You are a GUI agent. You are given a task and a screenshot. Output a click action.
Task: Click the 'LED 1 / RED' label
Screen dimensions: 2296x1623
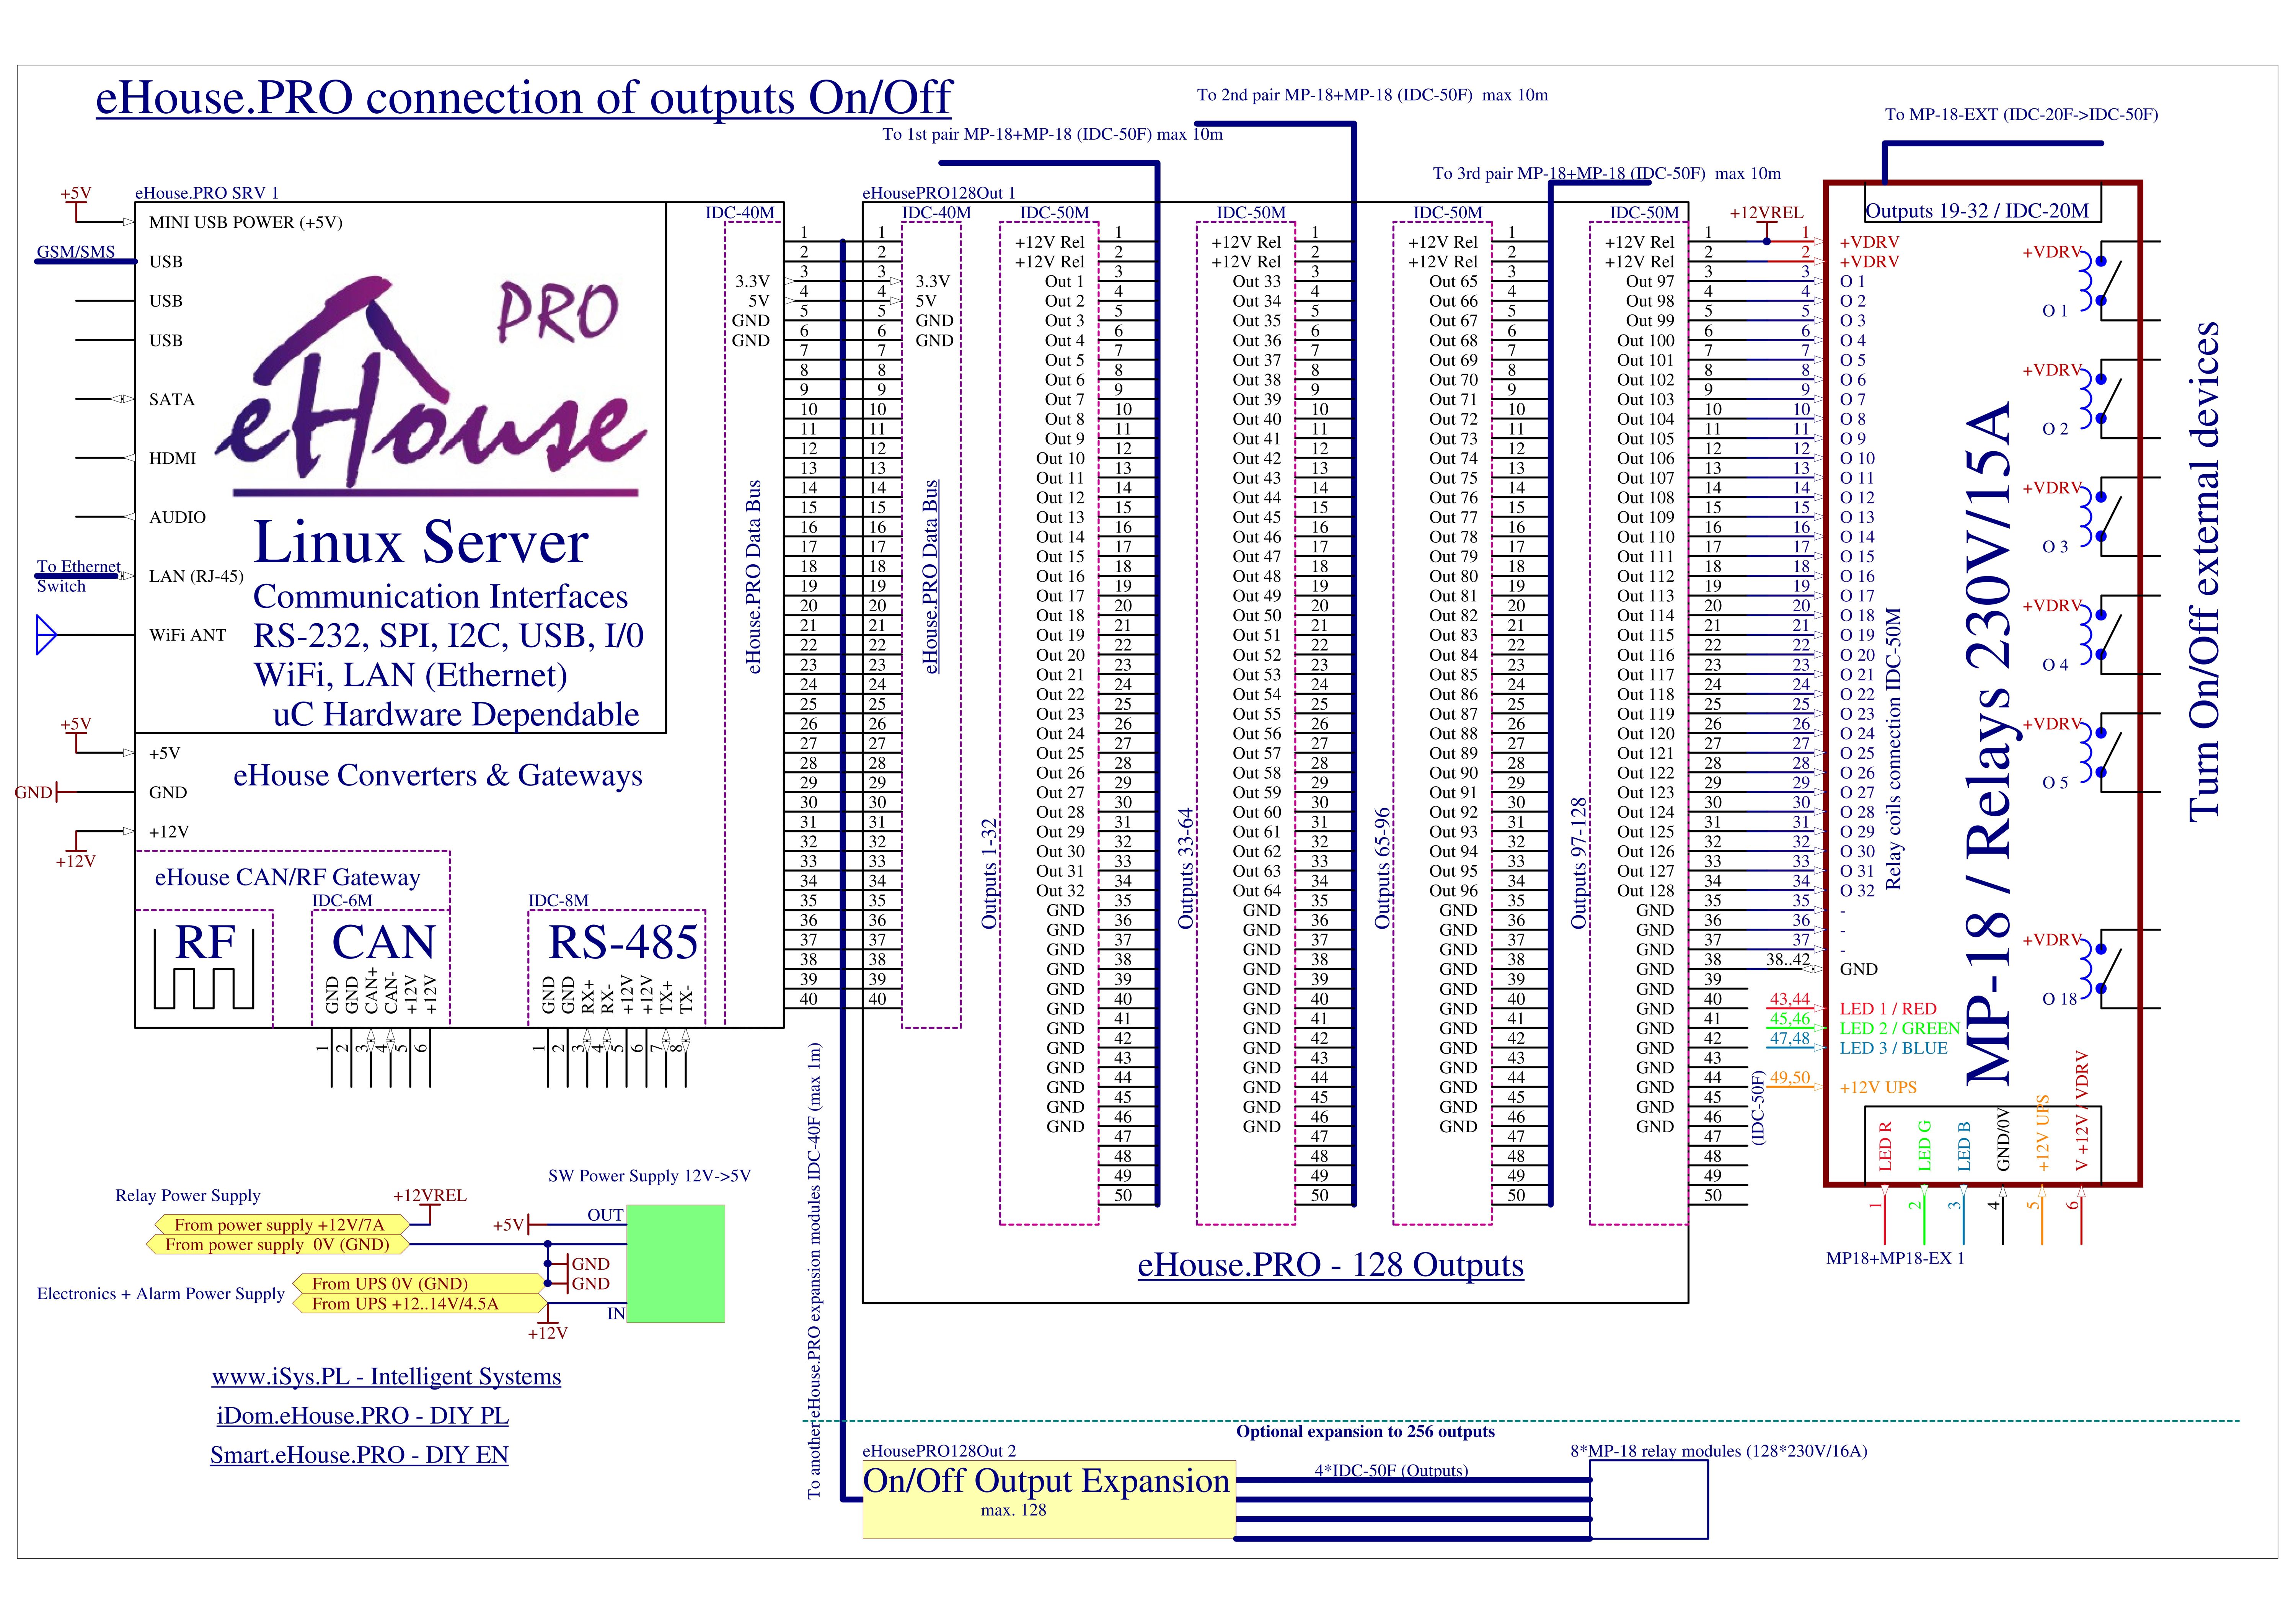click(x=1888, y=1009)
